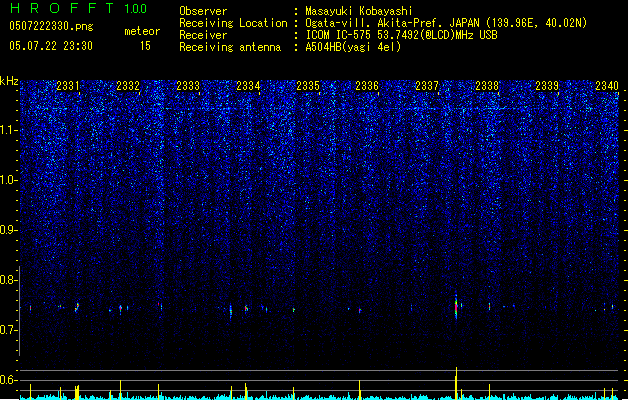Click the strong meteor echo just after 2337
The image size is (629, 400).
[456, 307]
